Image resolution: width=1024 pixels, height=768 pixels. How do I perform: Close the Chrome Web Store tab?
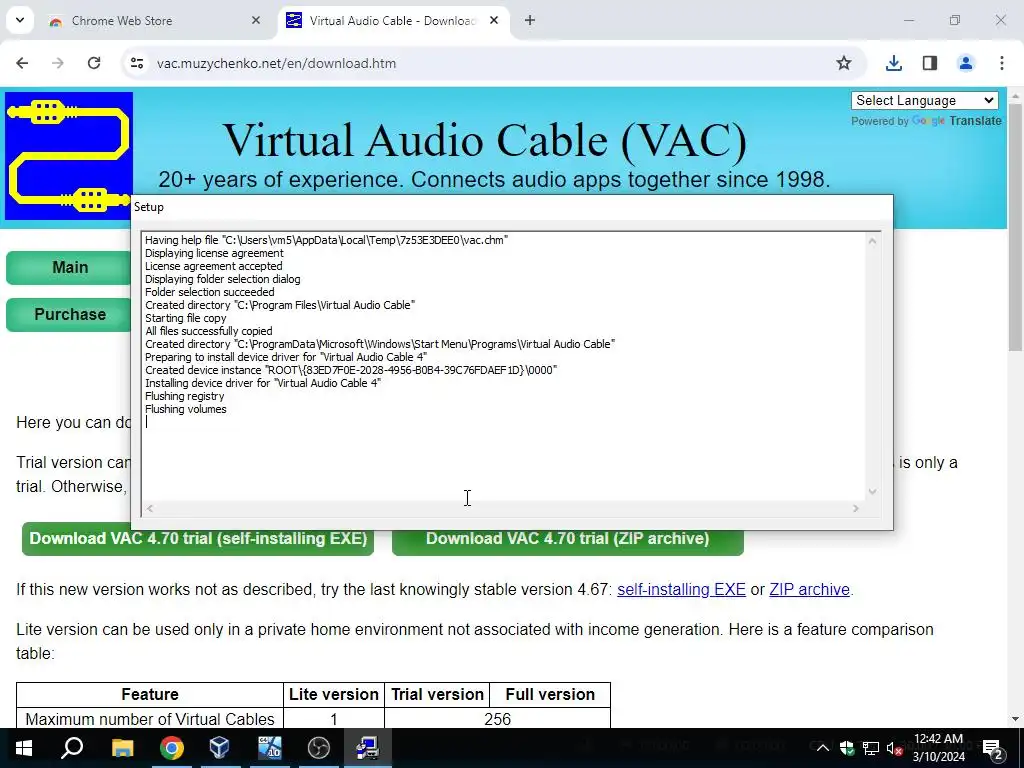tap(256, 20)
